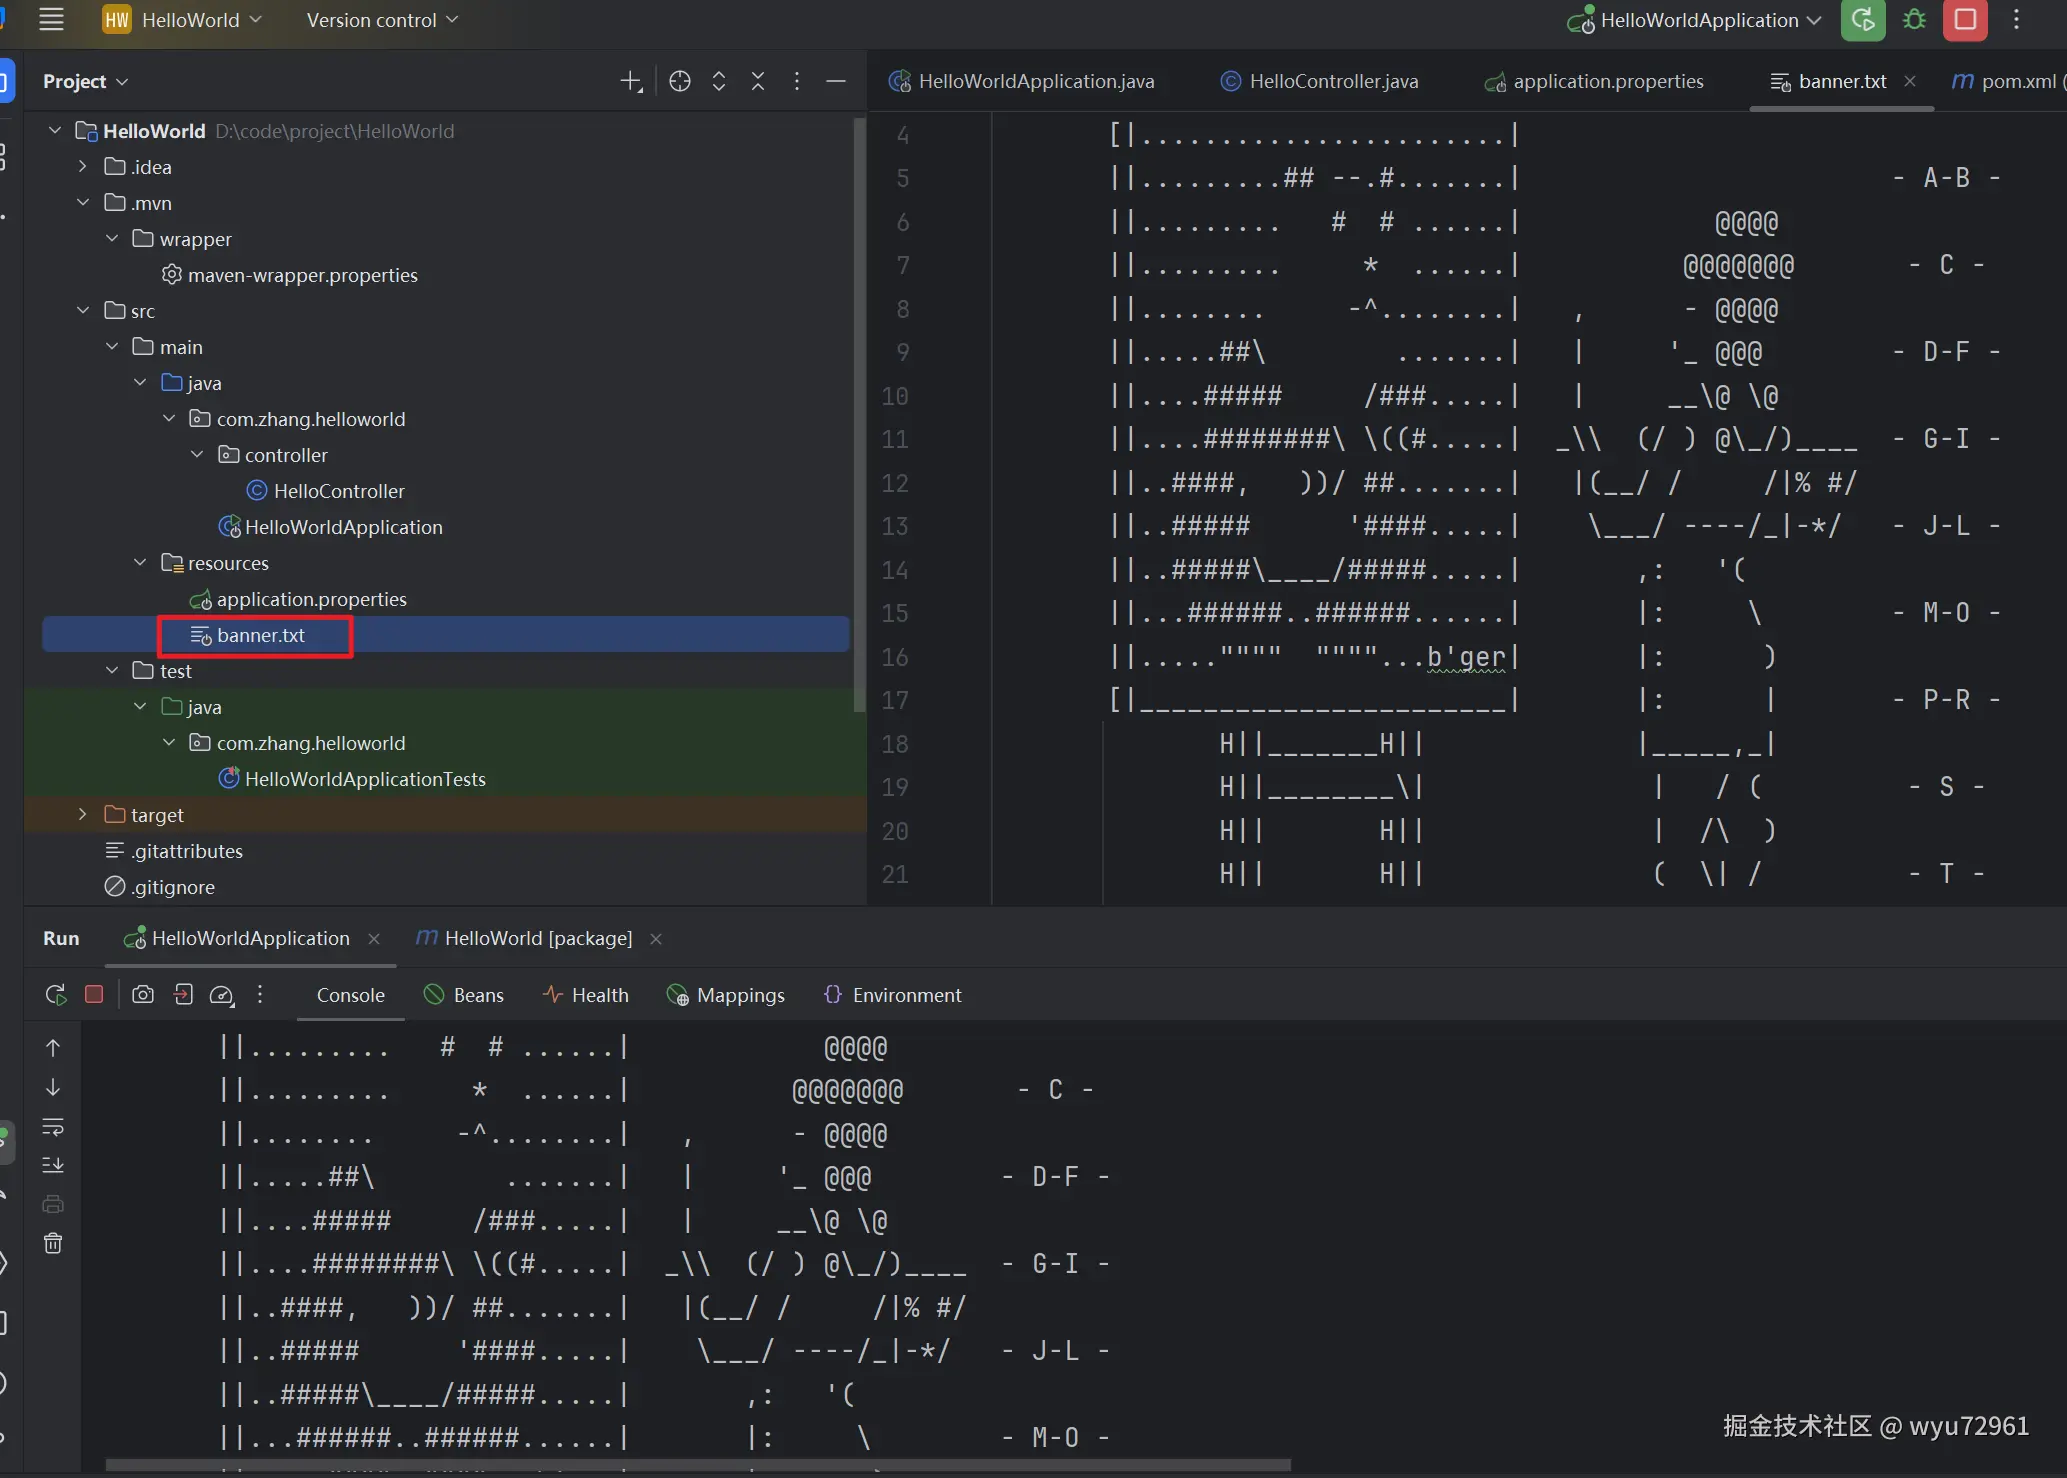The image size is (2067, 1478).
Task: Switch to HelloController.java editor tab
Action: click(x=1319, y=81)
